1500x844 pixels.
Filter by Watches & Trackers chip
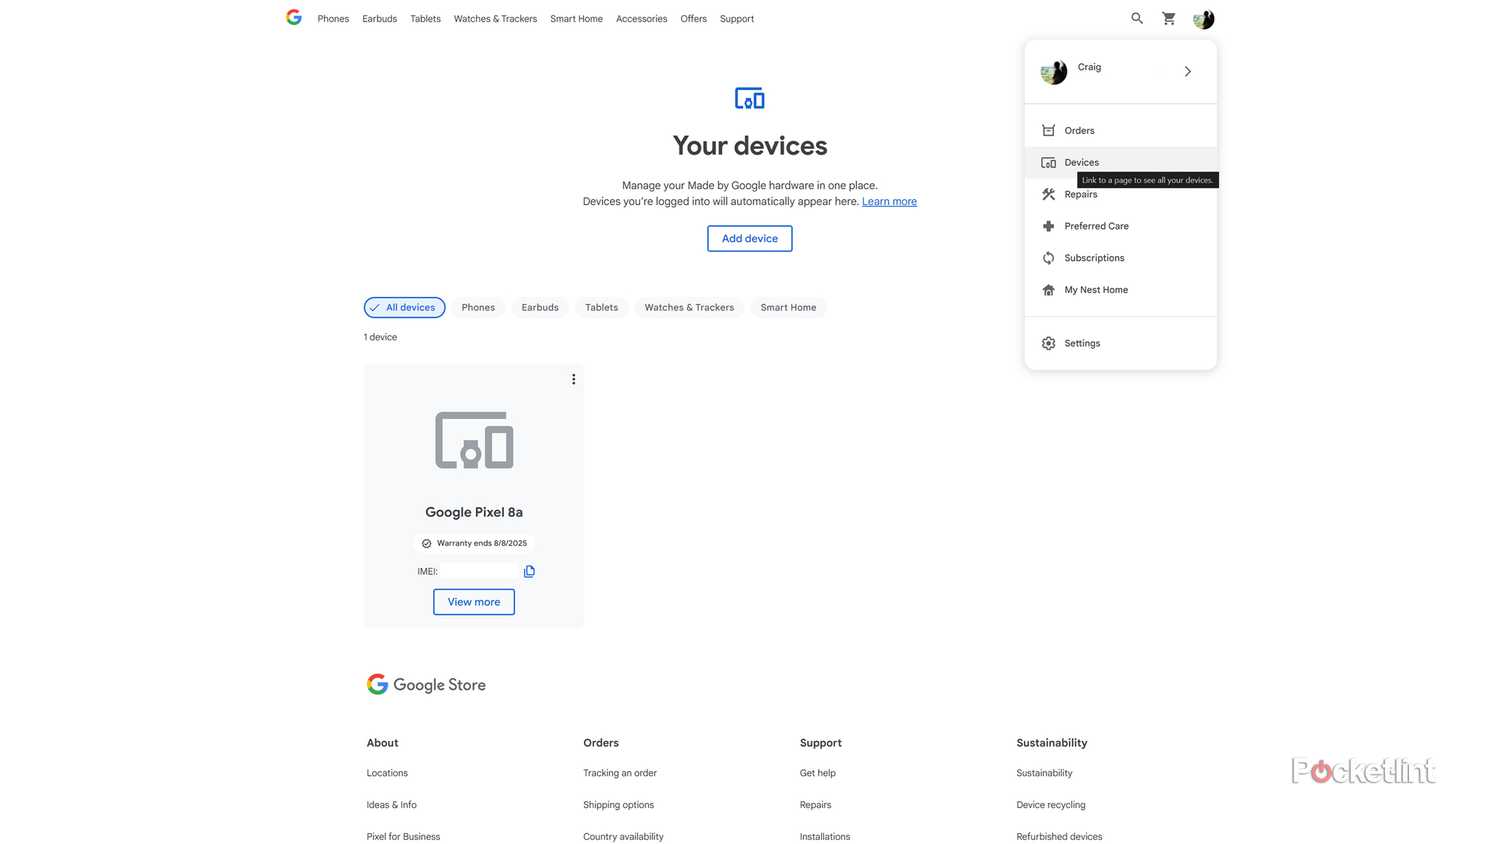click(x=689, y=307)
